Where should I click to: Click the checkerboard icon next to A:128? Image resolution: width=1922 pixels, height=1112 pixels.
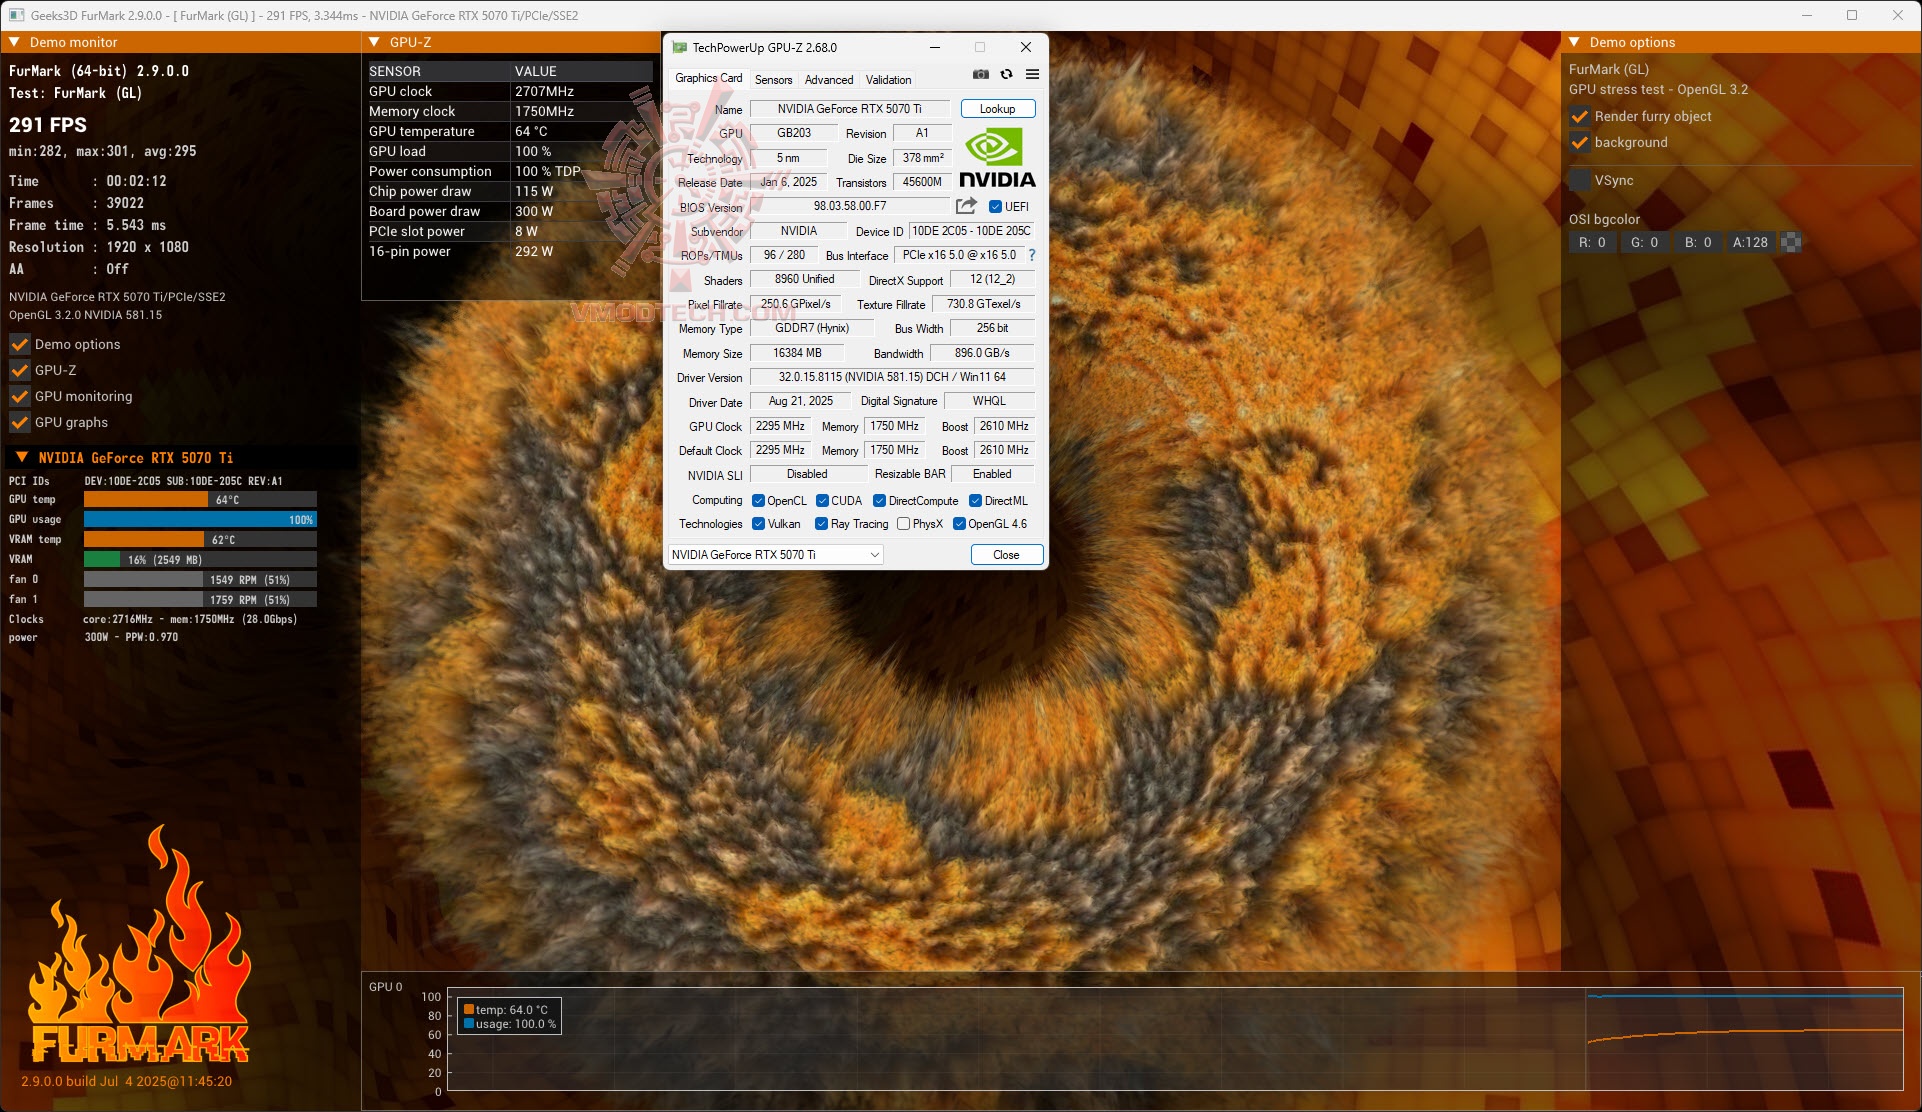1791,242
